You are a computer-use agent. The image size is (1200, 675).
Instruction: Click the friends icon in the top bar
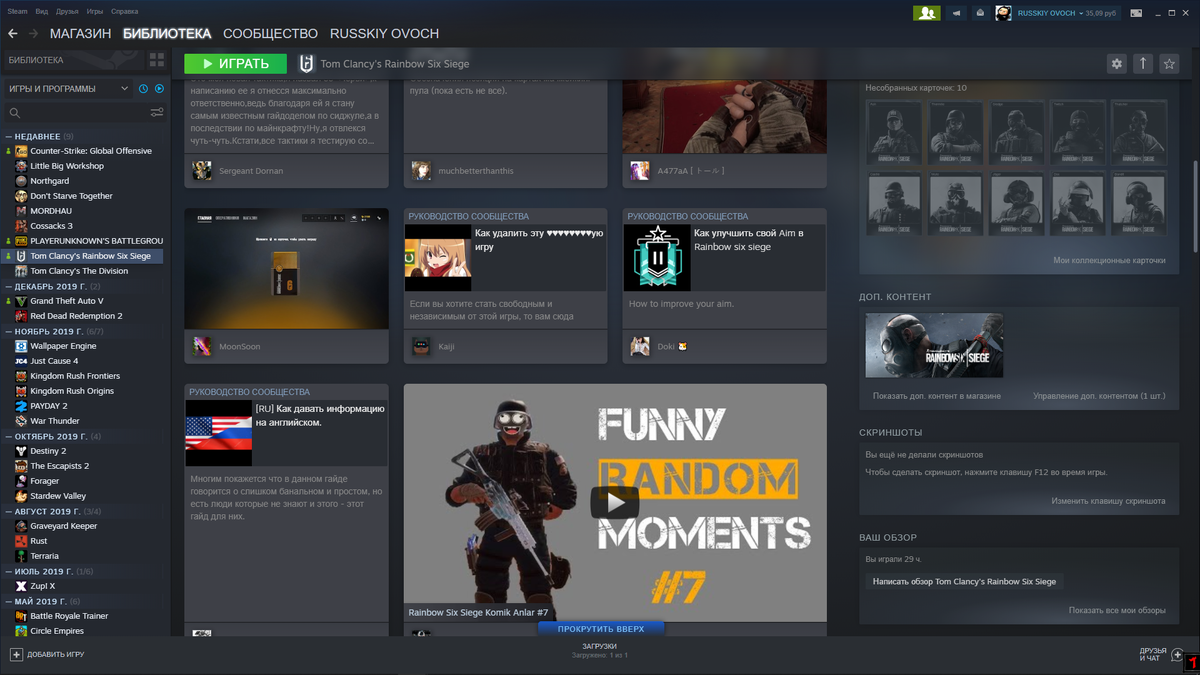[x=926, y=13]
